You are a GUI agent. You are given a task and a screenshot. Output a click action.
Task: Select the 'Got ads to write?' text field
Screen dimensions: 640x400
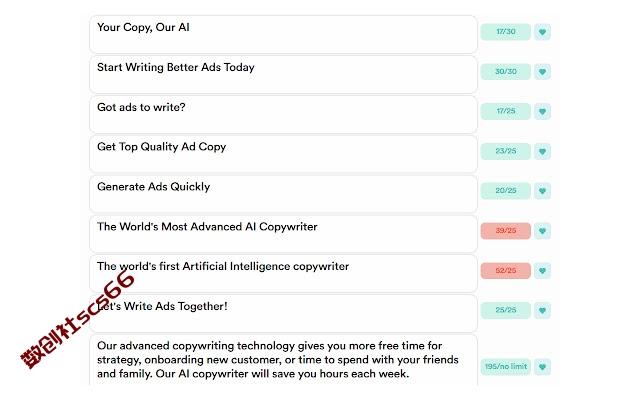coord(283,114)
